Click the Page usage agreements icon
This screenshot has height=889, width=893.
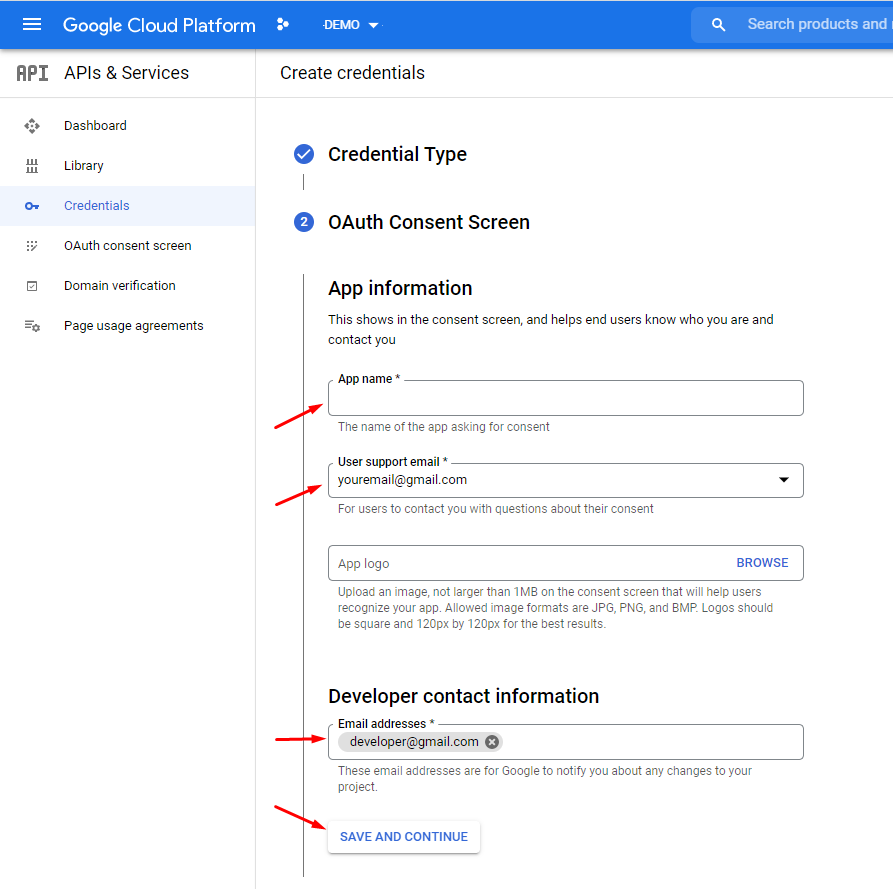(x=32, y=326)
